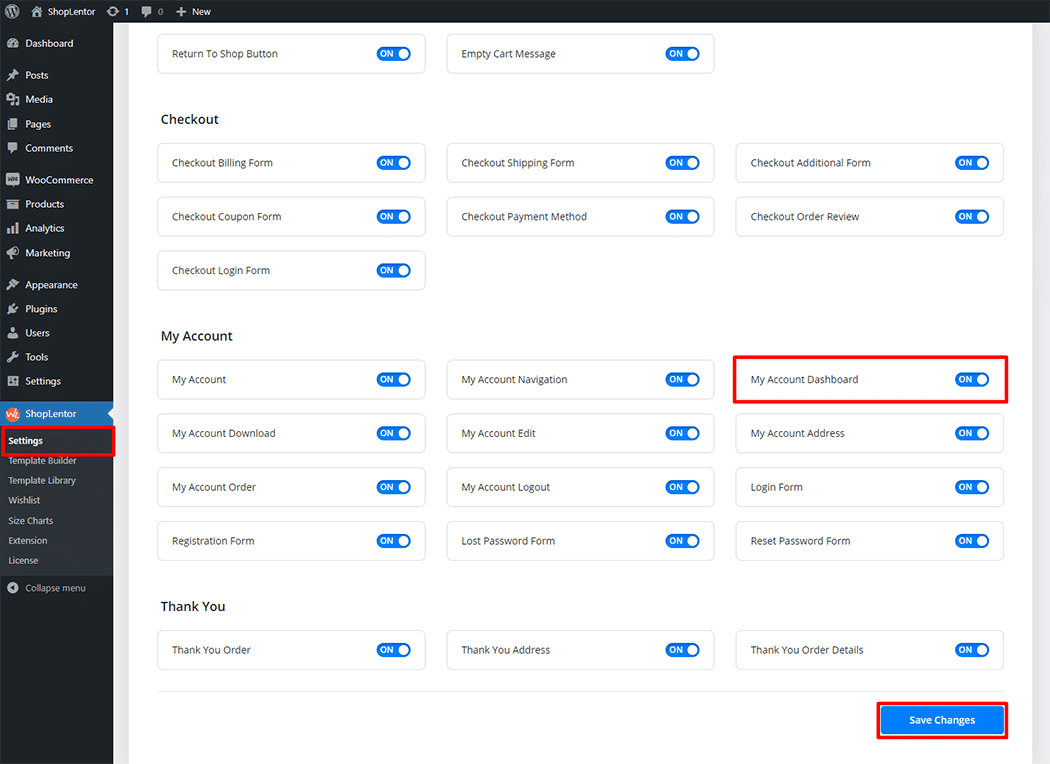
Task: Click the WordPress logo icon
Action: (x=13, y=11)
